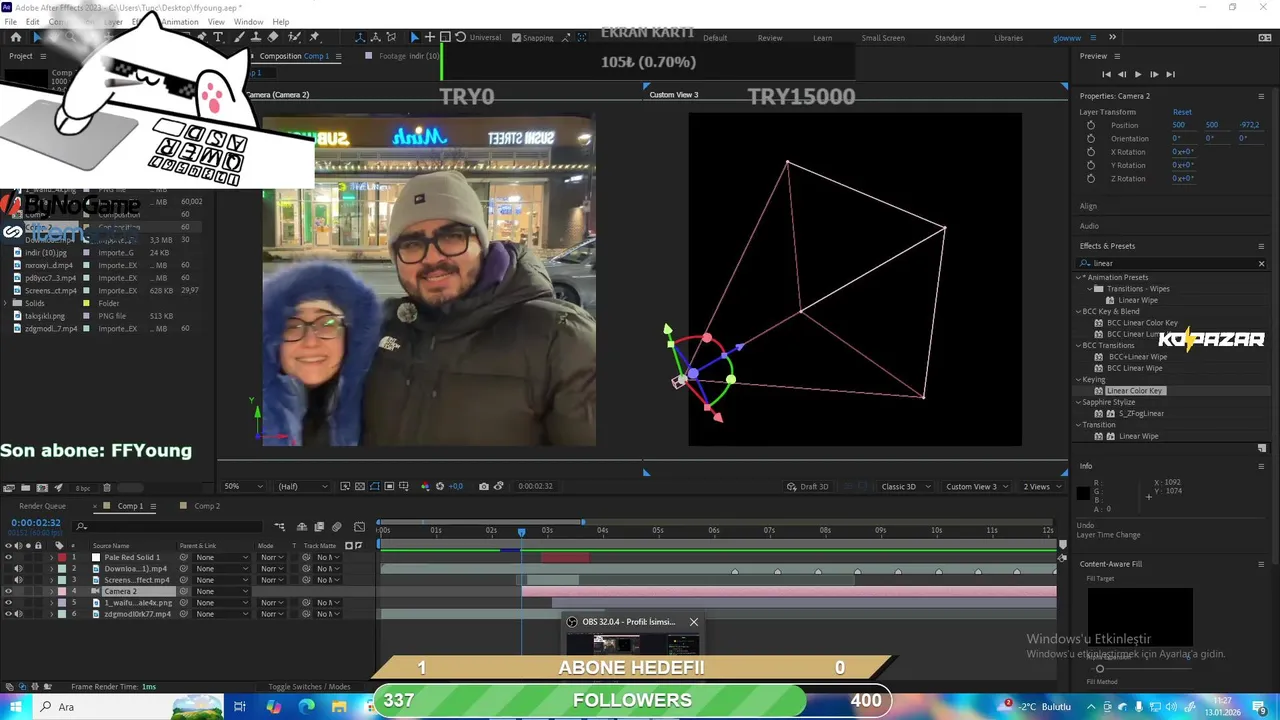
Task: Jump to first frame in Preview panel
Action: [x=1106, y=74]
